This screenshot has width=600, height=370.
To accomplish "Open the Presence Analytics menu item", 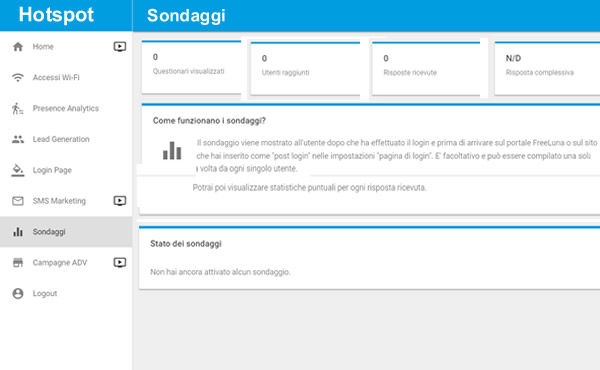I will click(x=66, y=109).
